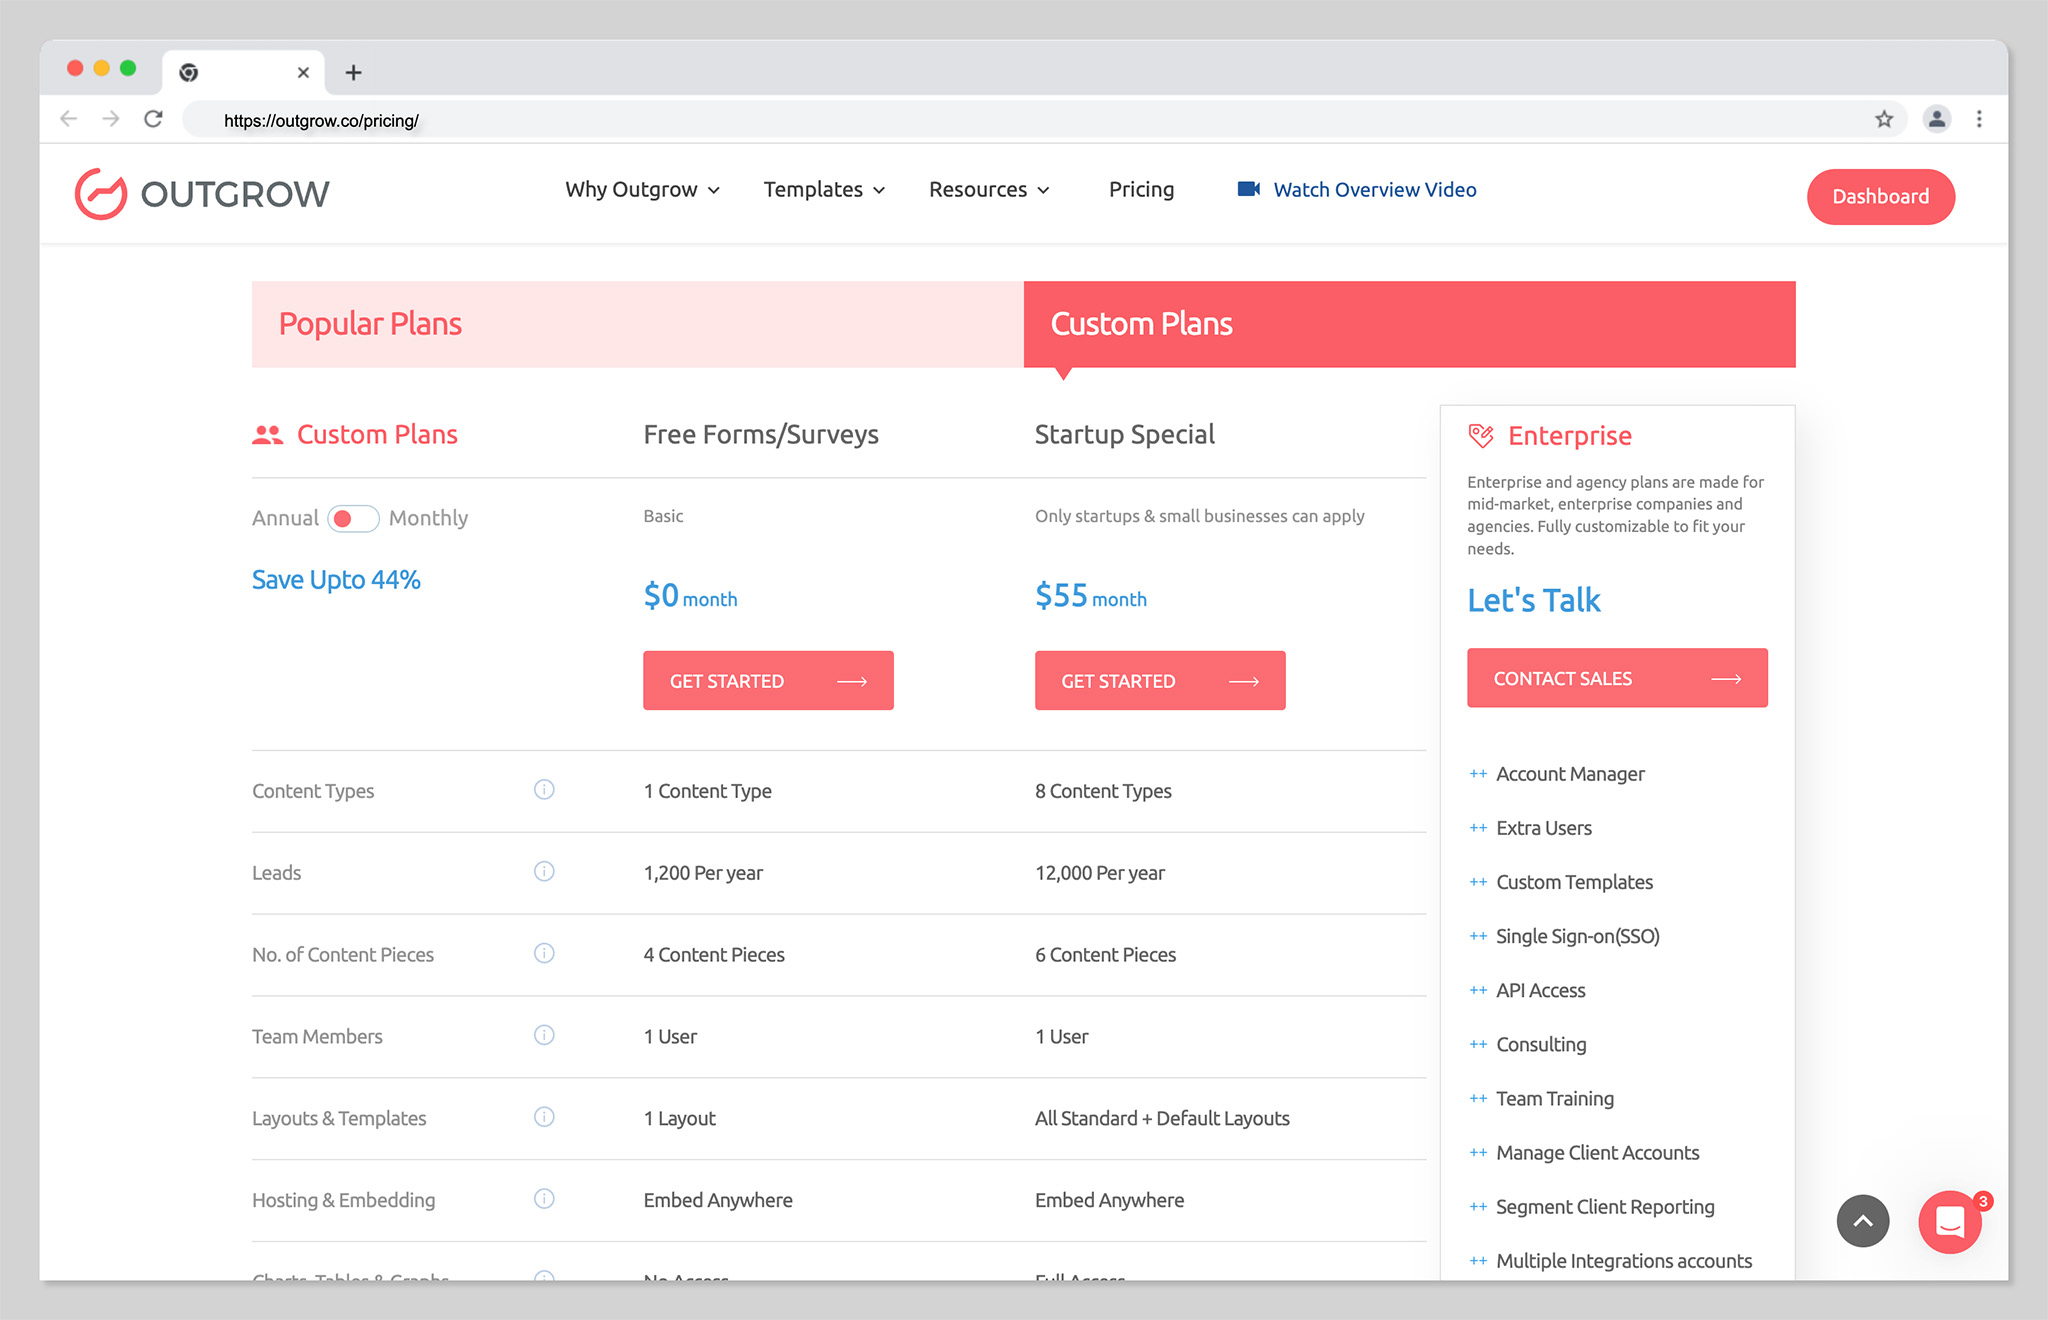Click the bookmark star in the address bar
The width and height of the screenshot is (2048, 1320).
pyautogui.click(x=1886, y=119)
